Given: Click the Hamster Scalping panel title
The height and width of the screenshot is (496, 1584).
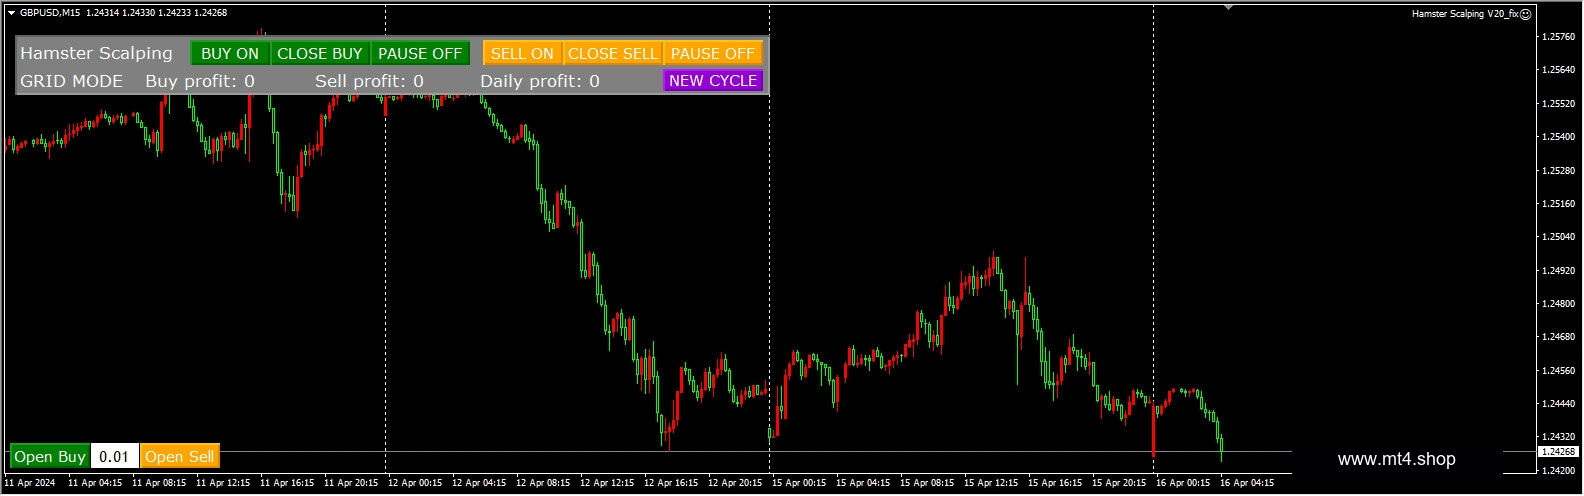Looking at the screenshot, I should 96,53.
